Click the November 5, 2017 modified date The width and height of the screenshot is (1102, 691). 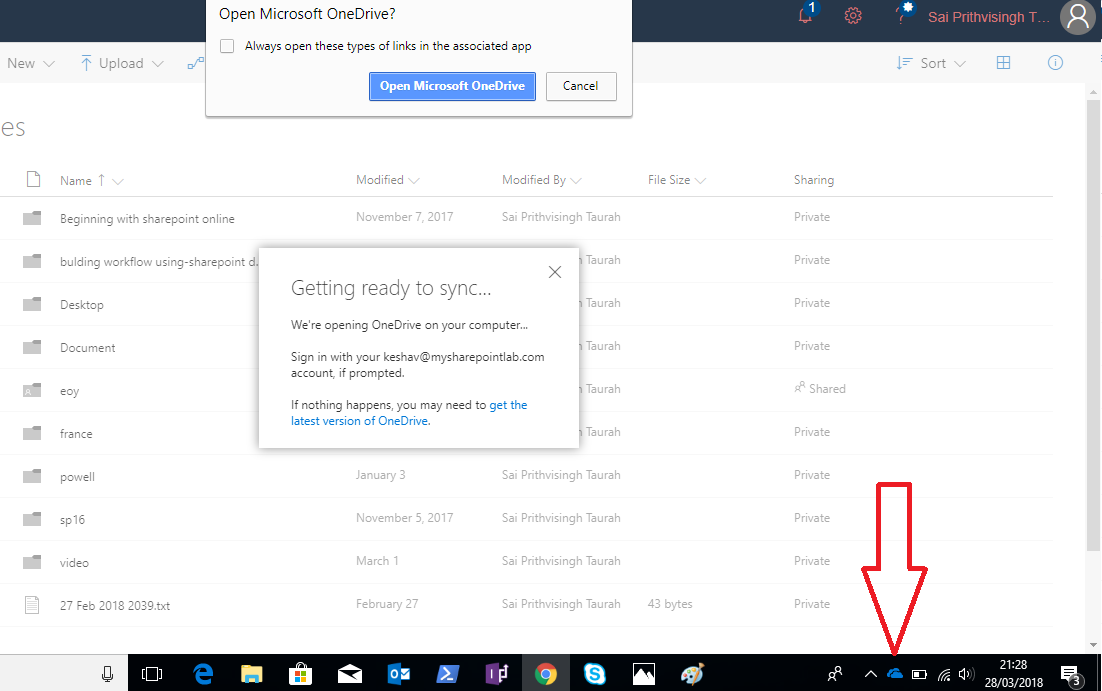point(404,518)
